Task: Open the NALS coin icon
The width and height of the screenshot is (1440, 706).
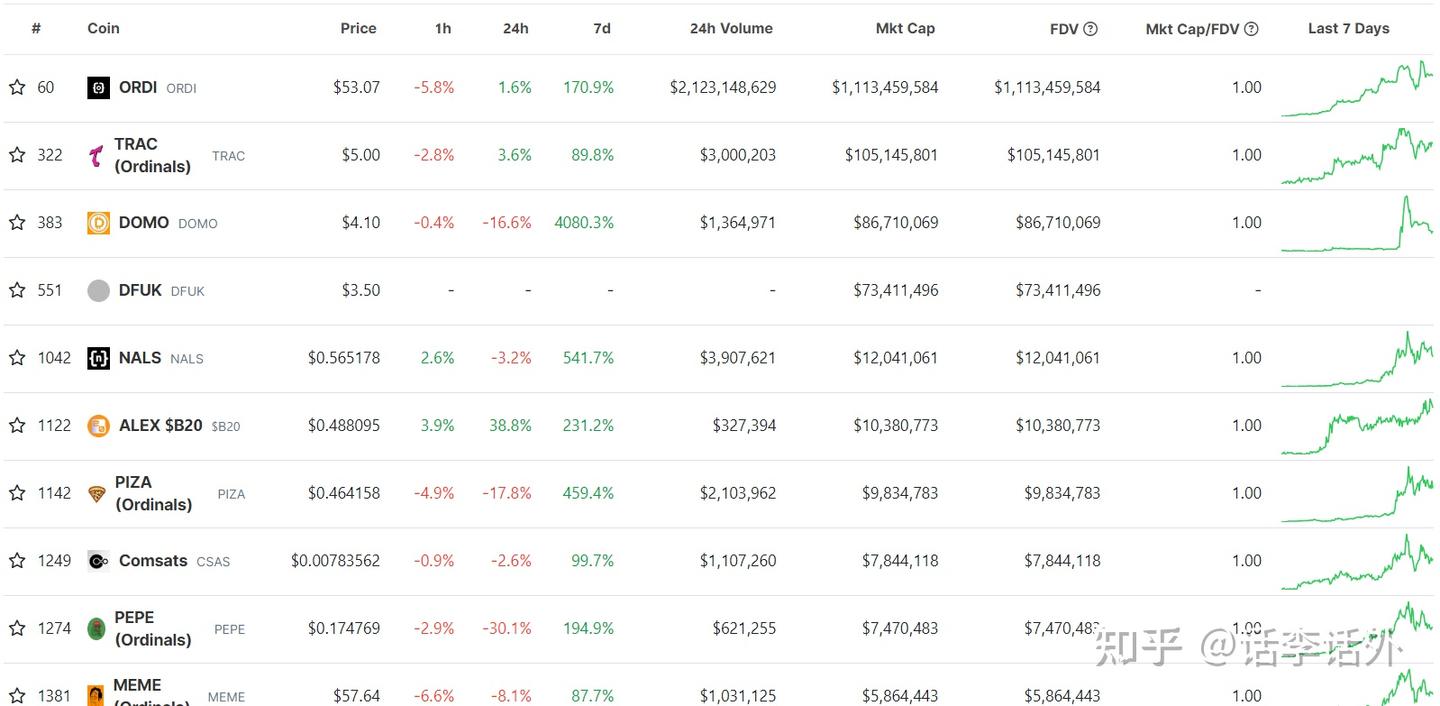Action: coord(97,357)
